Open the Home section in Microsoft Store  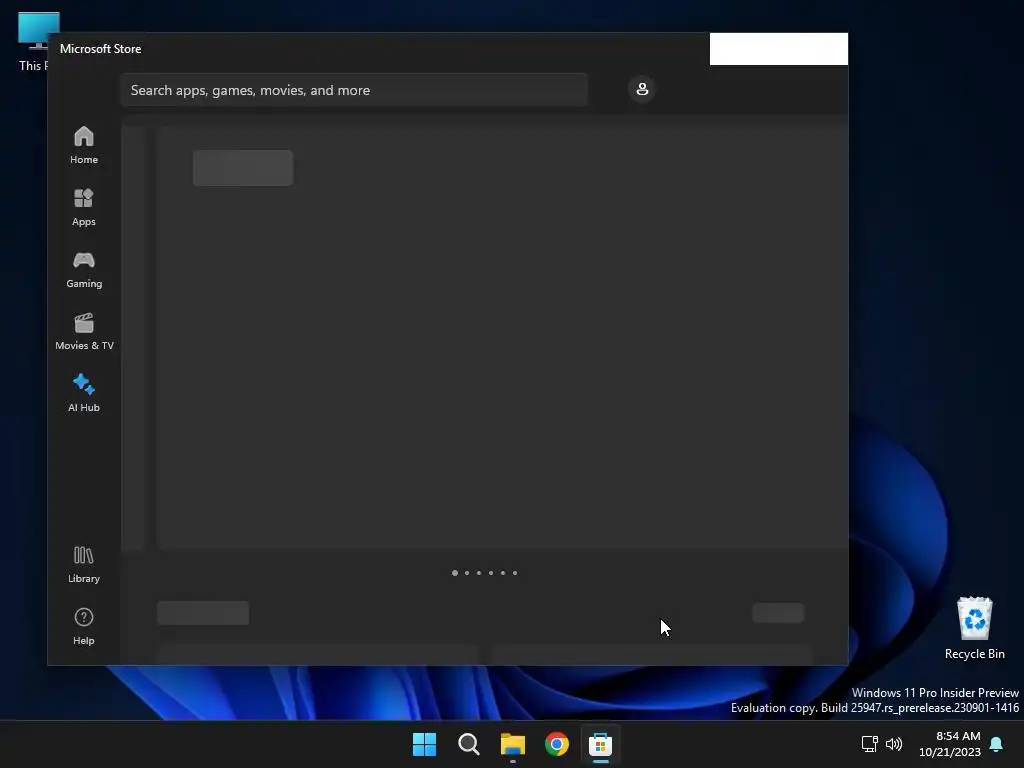tap(84, 145)
